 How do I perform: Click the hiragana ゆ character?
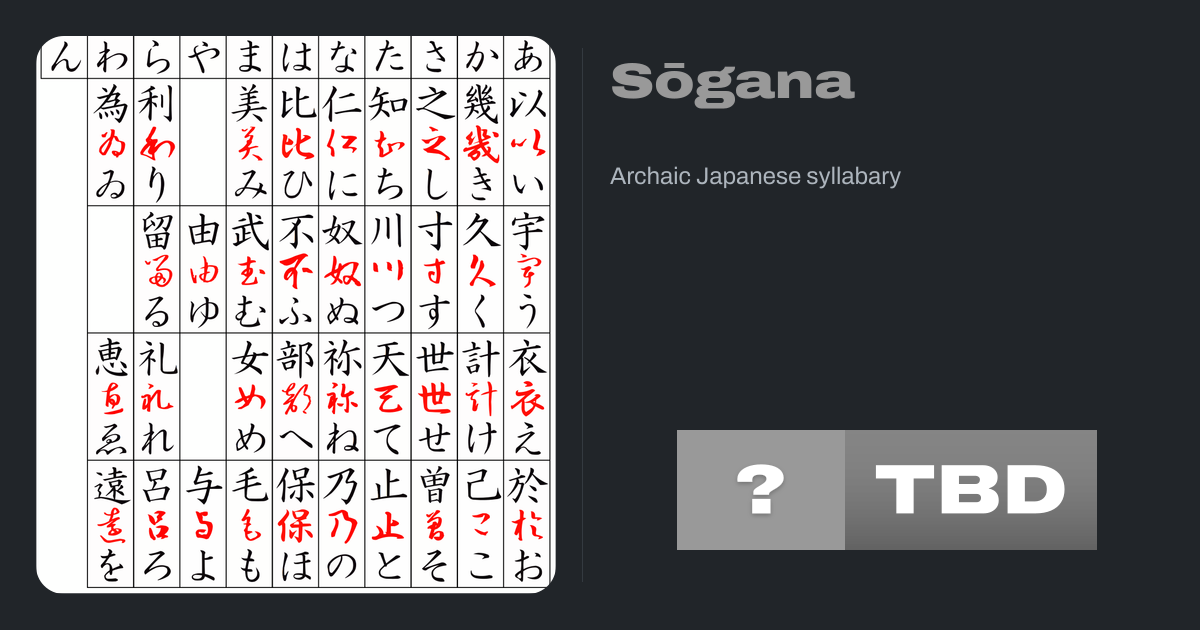pyautogui.click(x=204, y=312)
